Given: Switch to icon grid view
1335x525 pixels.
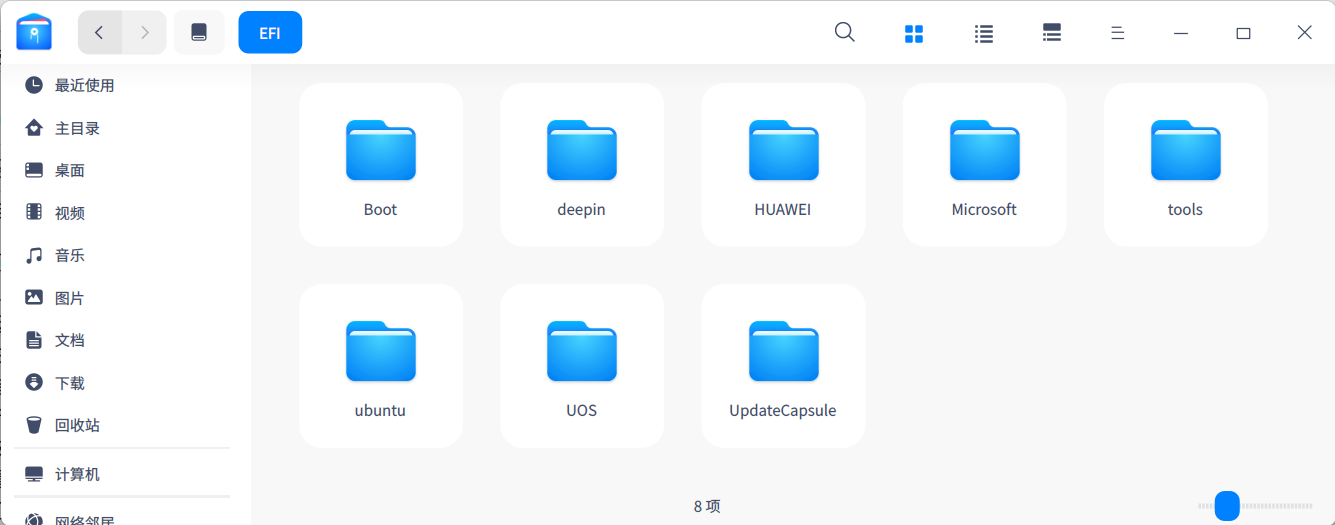Looking at the screenshot, I should 914,33.
